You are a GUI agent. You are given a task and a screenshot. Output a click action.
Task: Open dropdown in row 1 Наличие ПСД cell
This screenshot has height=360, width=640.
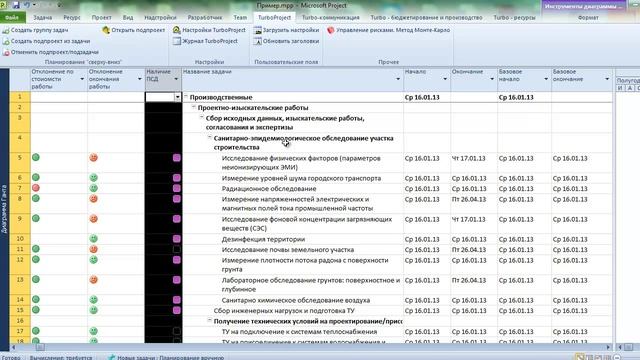tap(178, 97)
